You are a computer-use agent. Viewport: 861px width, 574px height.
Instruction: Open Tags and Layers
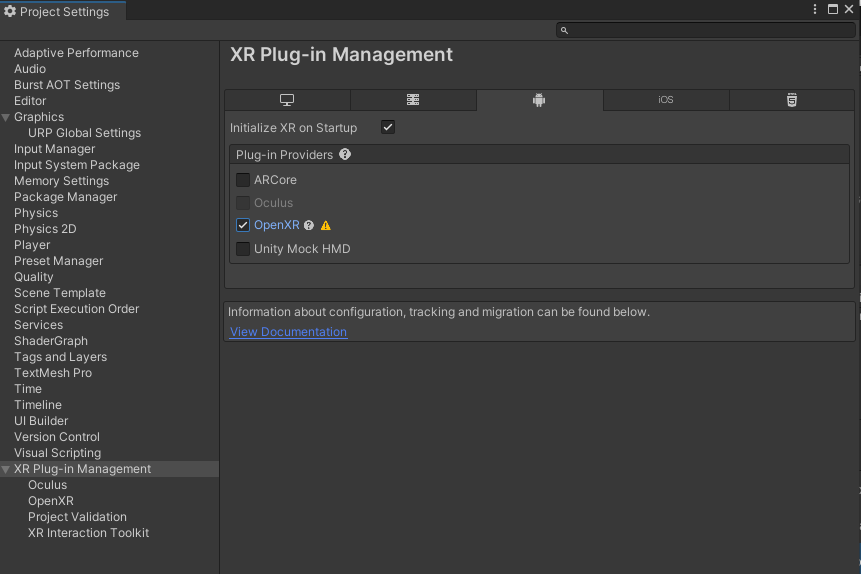click(x=60, y=356)
